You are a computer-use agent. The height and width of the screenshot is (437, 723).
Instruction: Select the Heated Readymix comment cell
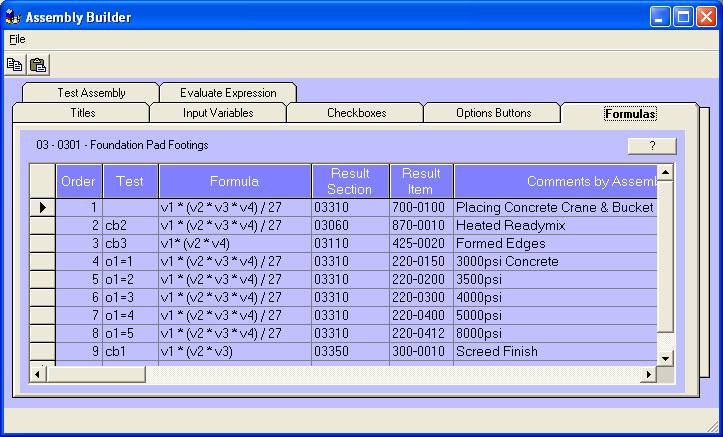[555, 225]
